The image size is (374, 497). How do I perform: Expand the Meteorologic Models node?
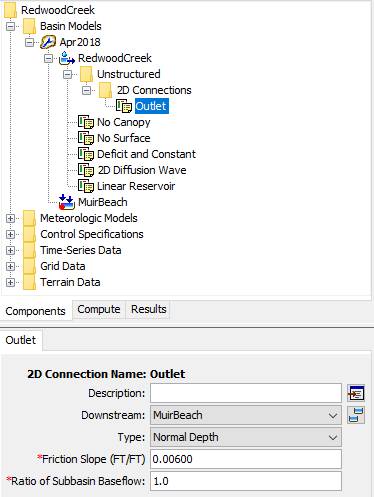10,218
